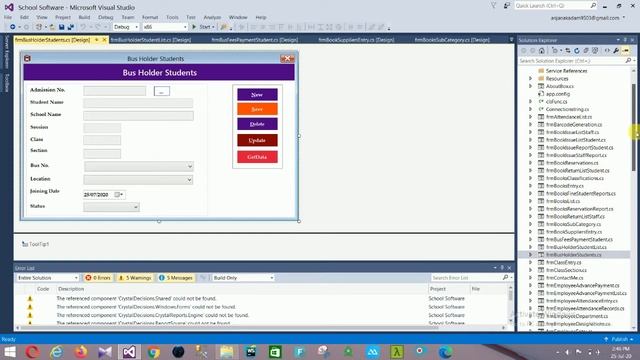
Task: Open the Build menu
Action: [84, 17]
